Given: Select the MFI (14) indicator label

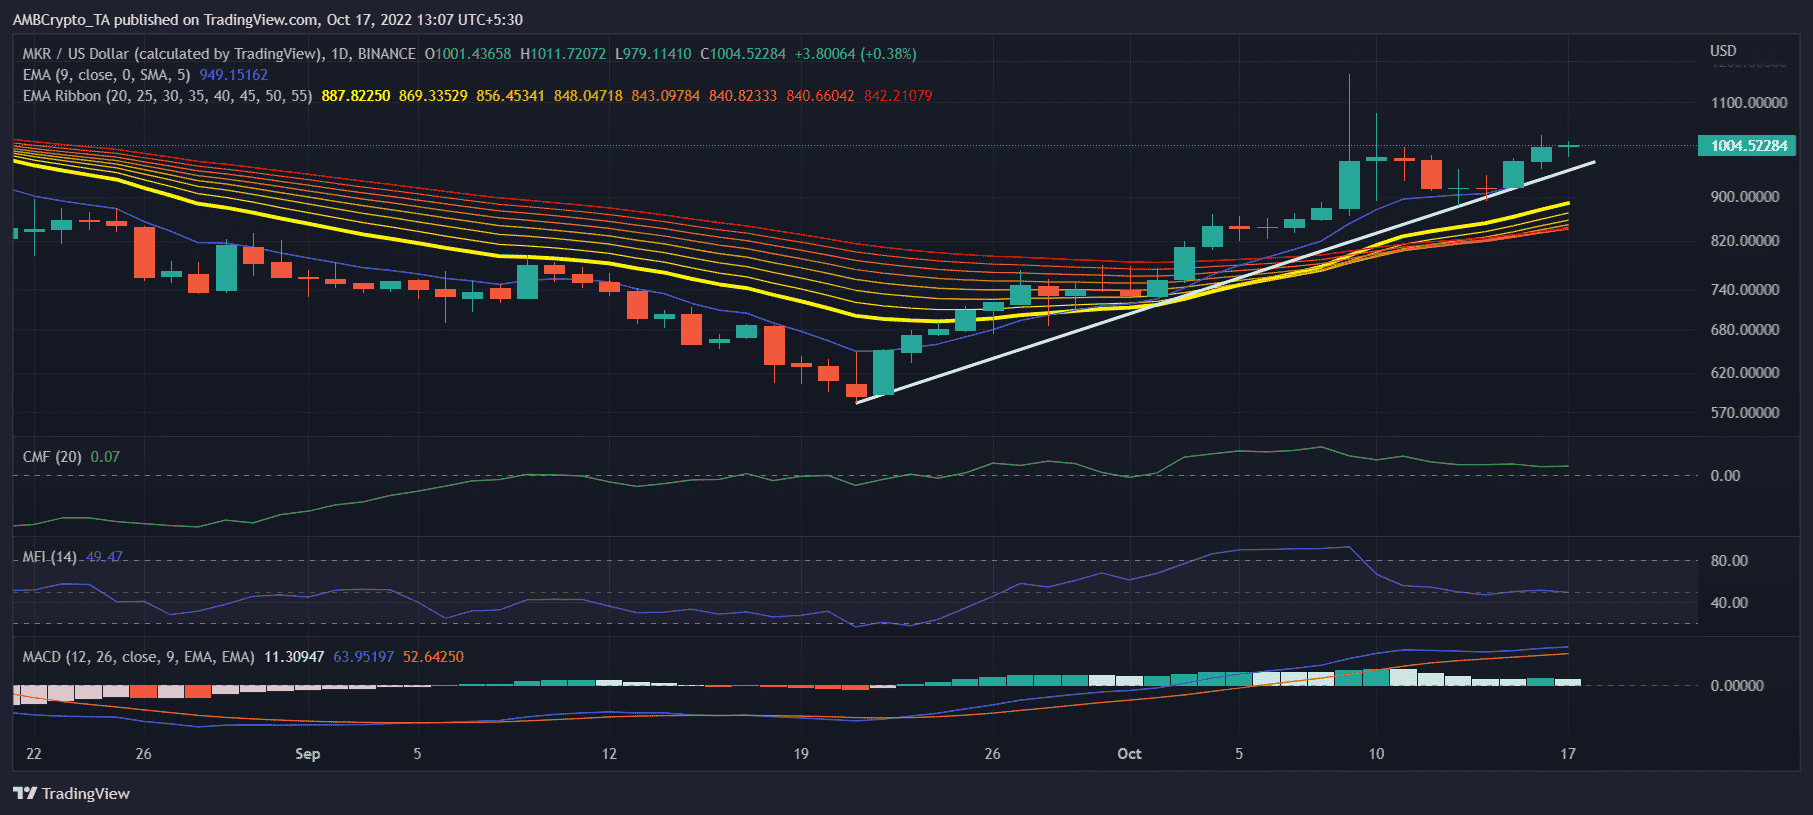Looking at the screenshot, I should pos(49,557).
